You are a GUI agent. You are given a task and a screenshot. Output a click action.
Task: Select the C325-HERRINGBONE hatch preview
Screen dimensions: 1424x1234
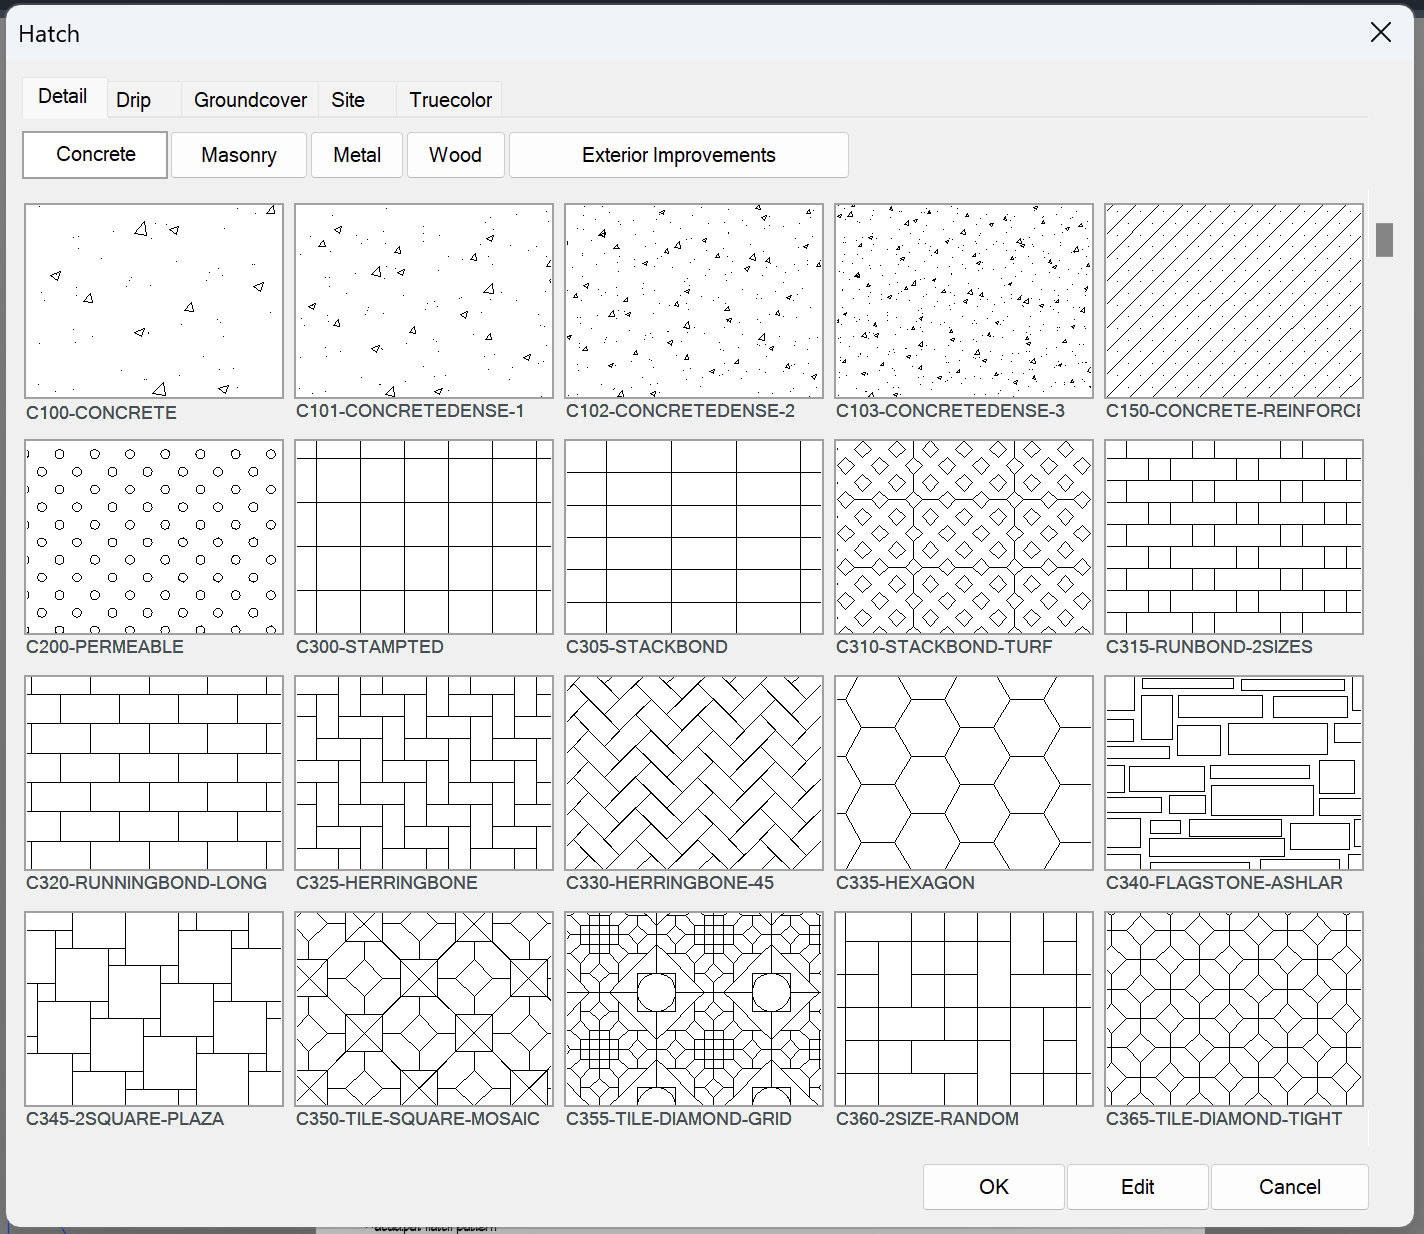[424, 773]
